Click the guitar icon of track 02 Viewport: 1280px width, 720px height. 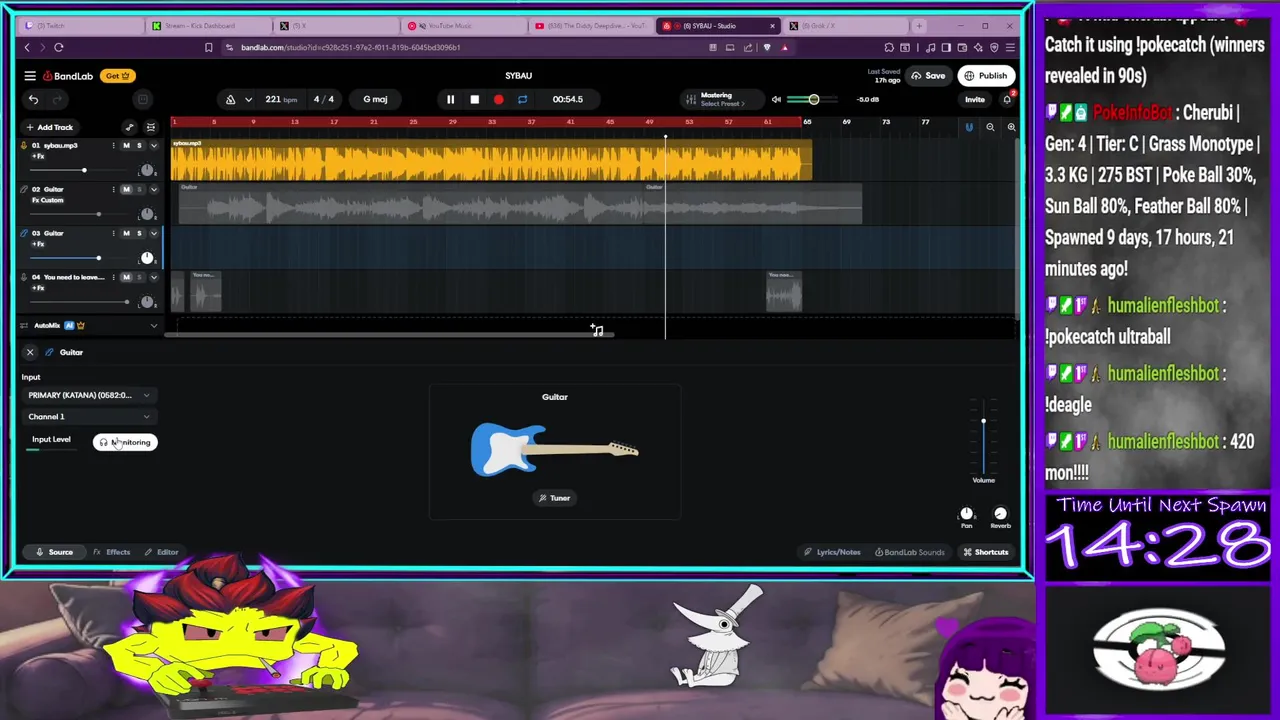[24, 190]
